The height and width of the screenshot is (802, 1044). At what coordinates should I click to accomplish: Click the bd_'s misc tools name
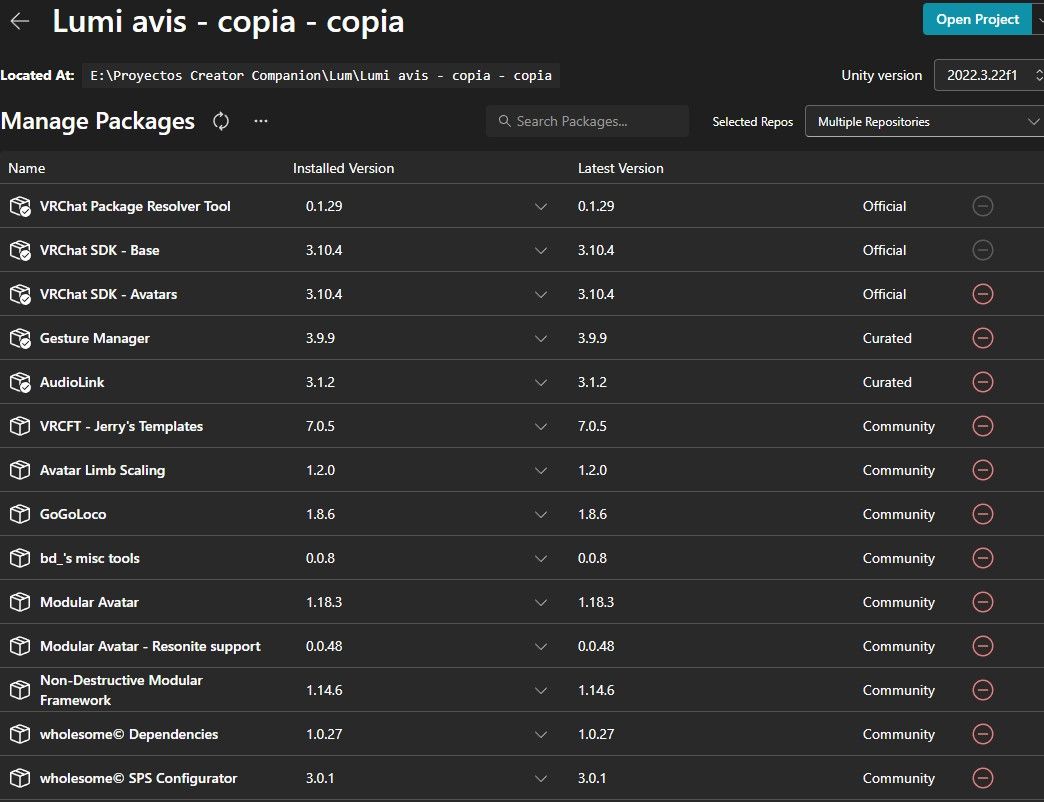(90, 558)
